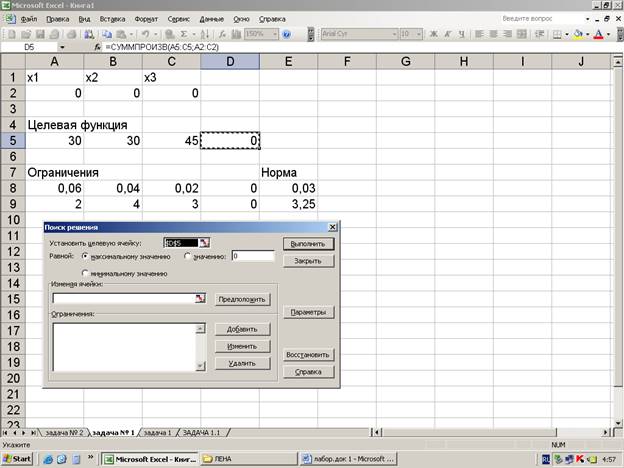Select 'минимальному значению' radio option
Screen dimensions: 624x468
tap(85, 273)
